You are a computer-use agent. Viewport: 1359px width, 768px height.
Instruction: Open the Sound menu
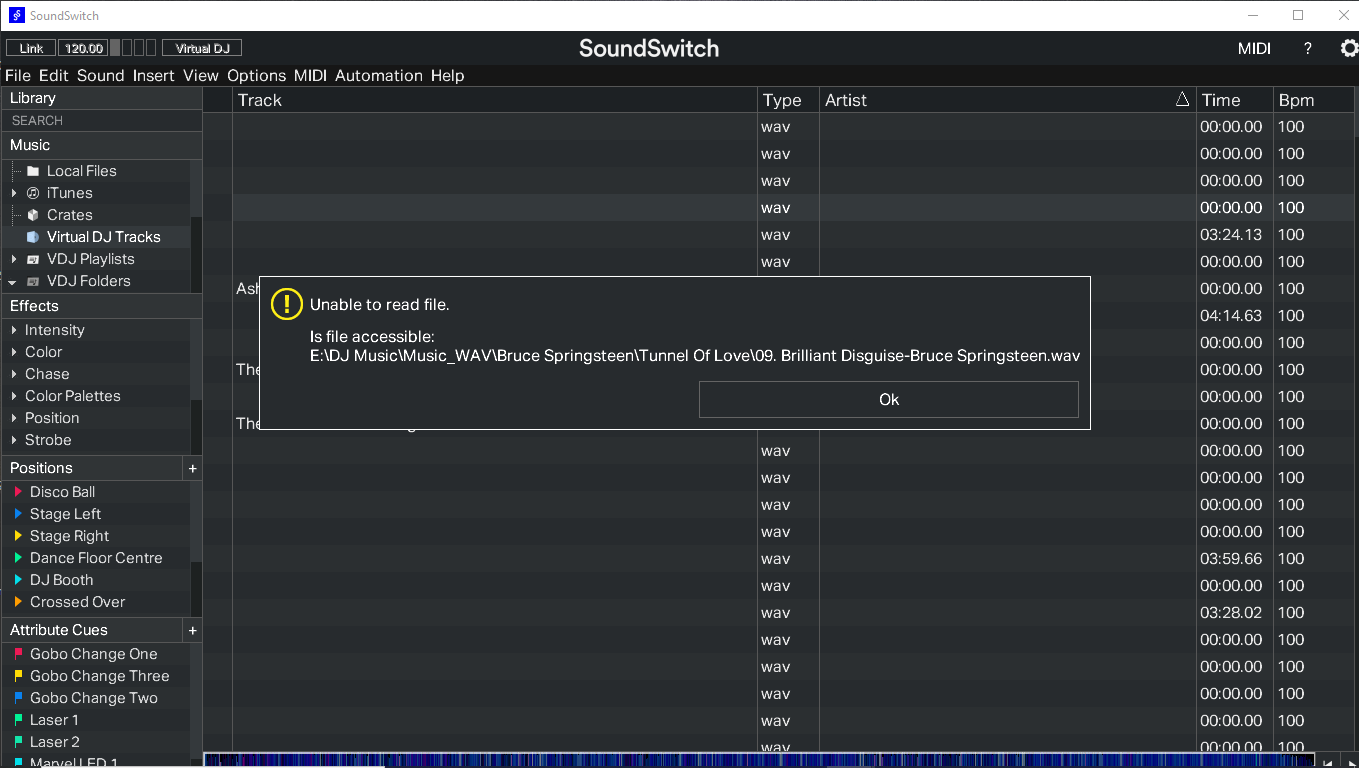tap(101, 75)
